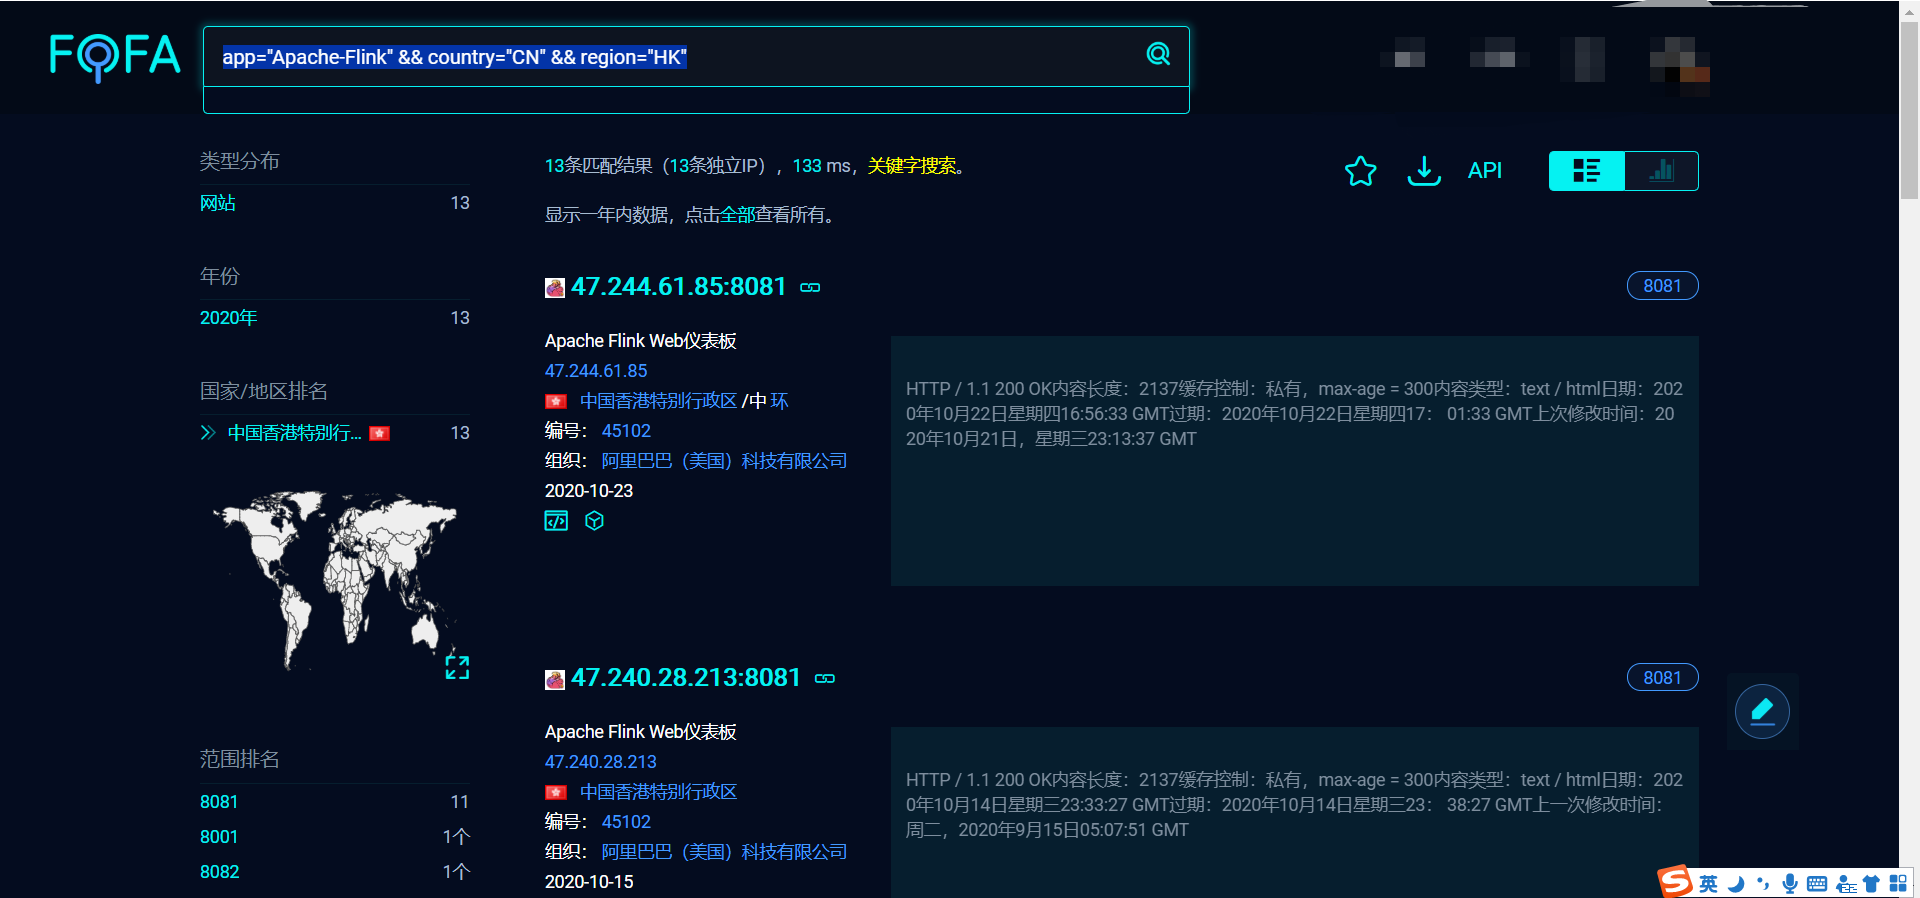Click the favicon before 47.244.61.85:8081
Image resolution: width=1920 pixels, height=898 pixels.
555,288
